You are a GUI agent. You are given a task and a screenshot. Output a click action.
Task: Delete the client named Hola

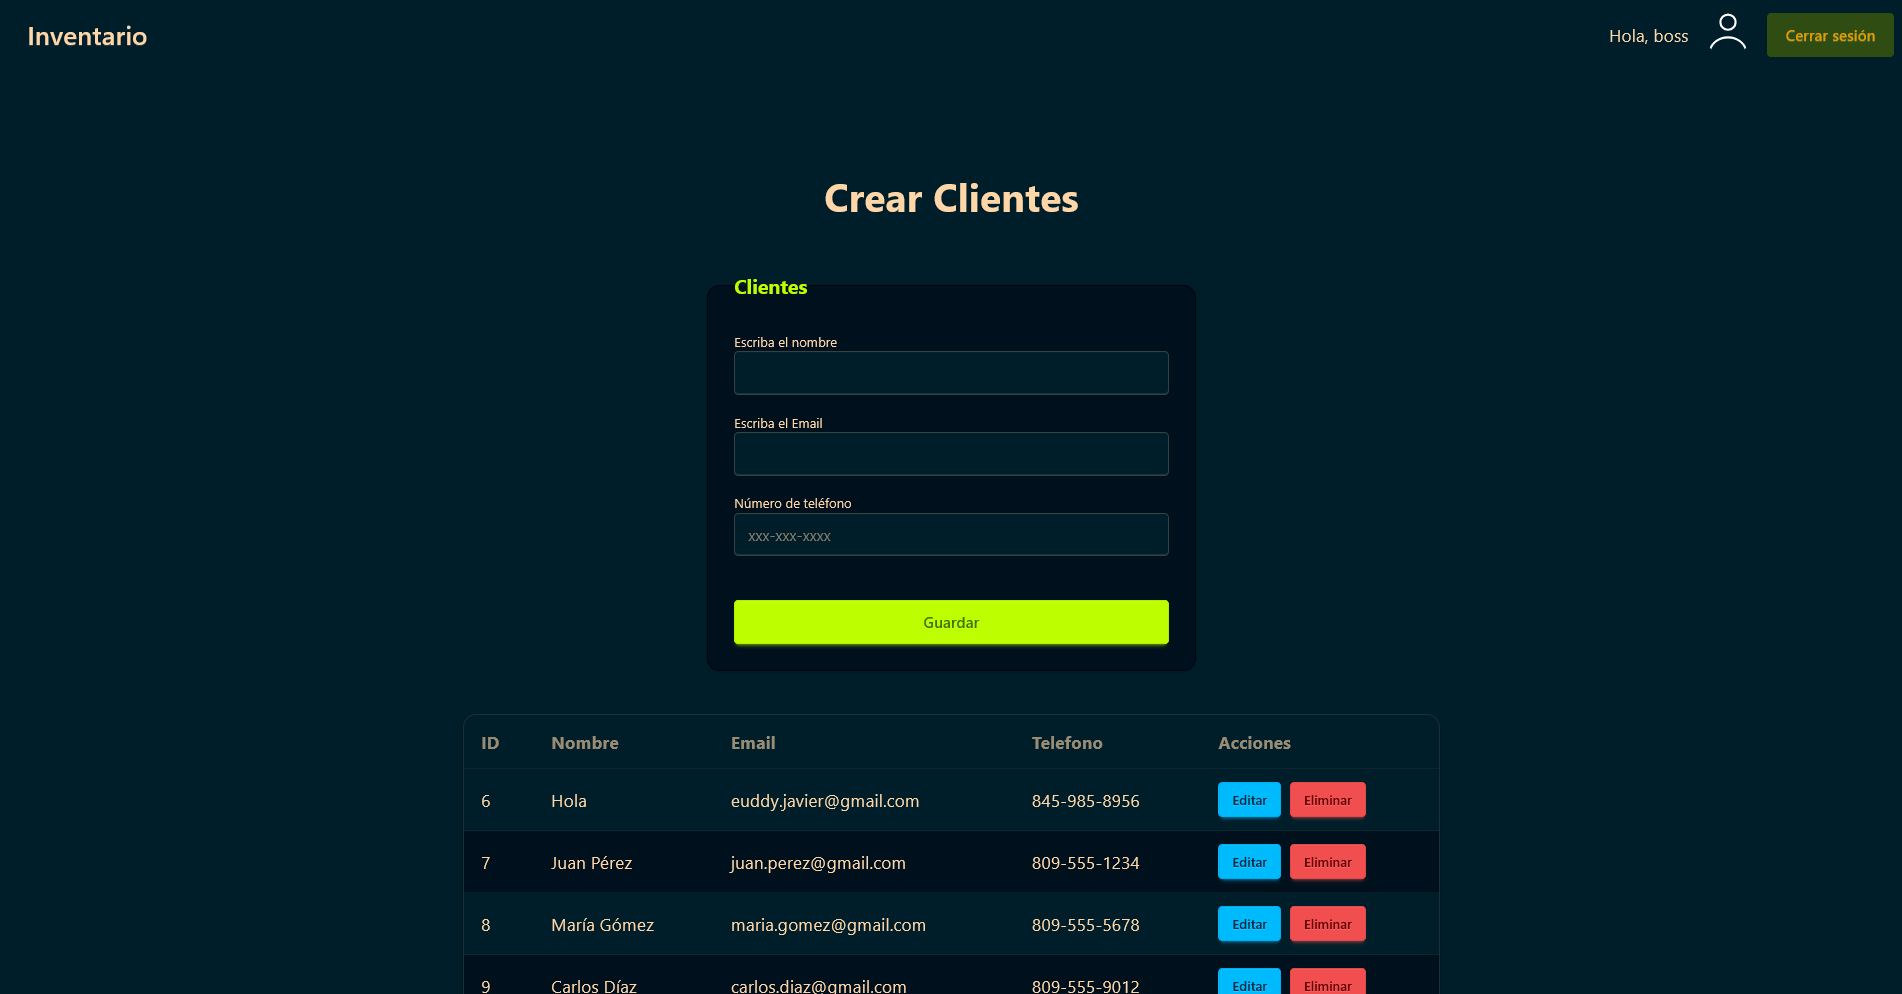1327,800
